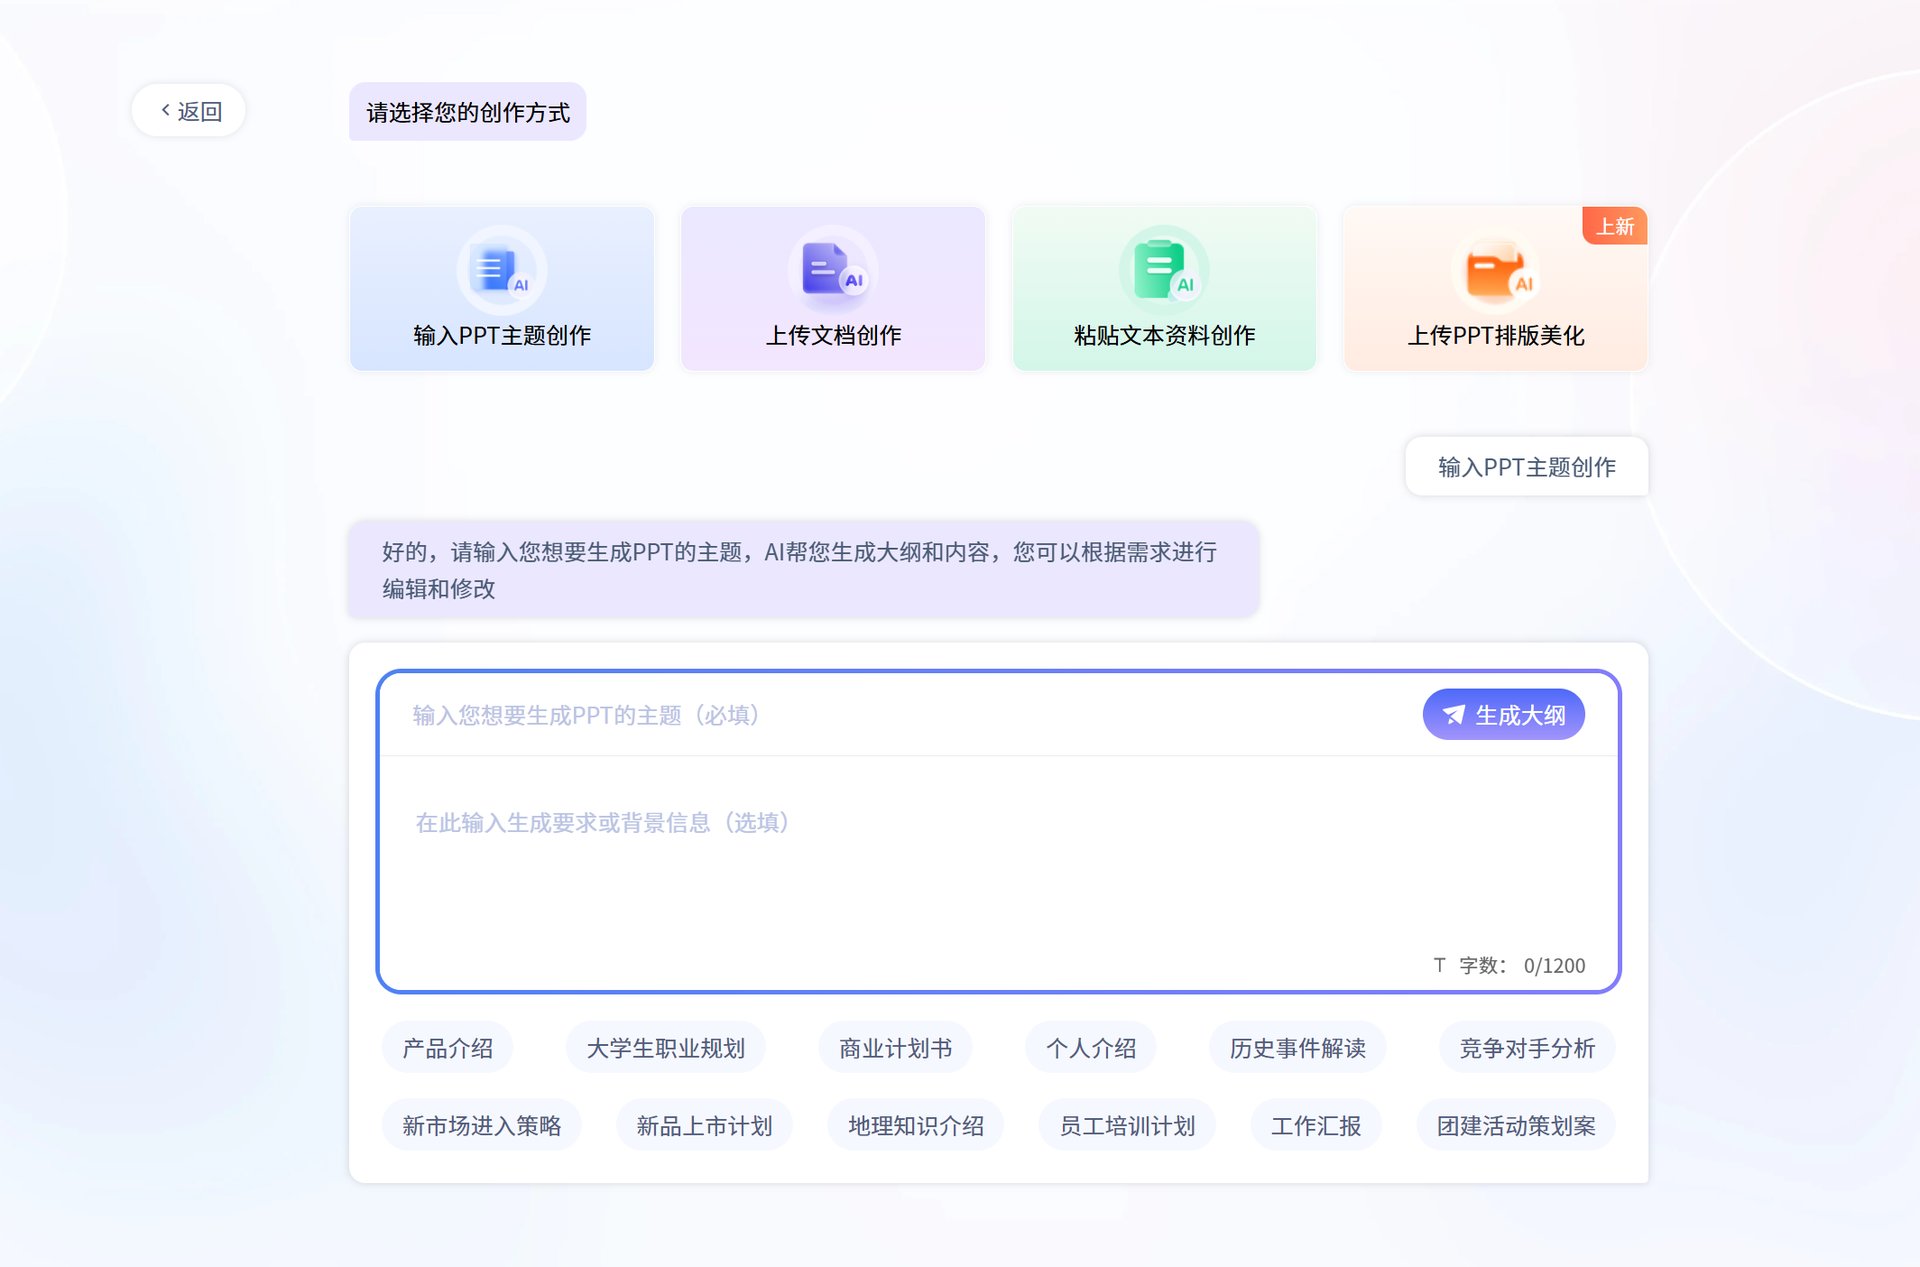Focus the PPT主题 required input field
This screenshot has height=1267, width=1920.
pos(900,715)
